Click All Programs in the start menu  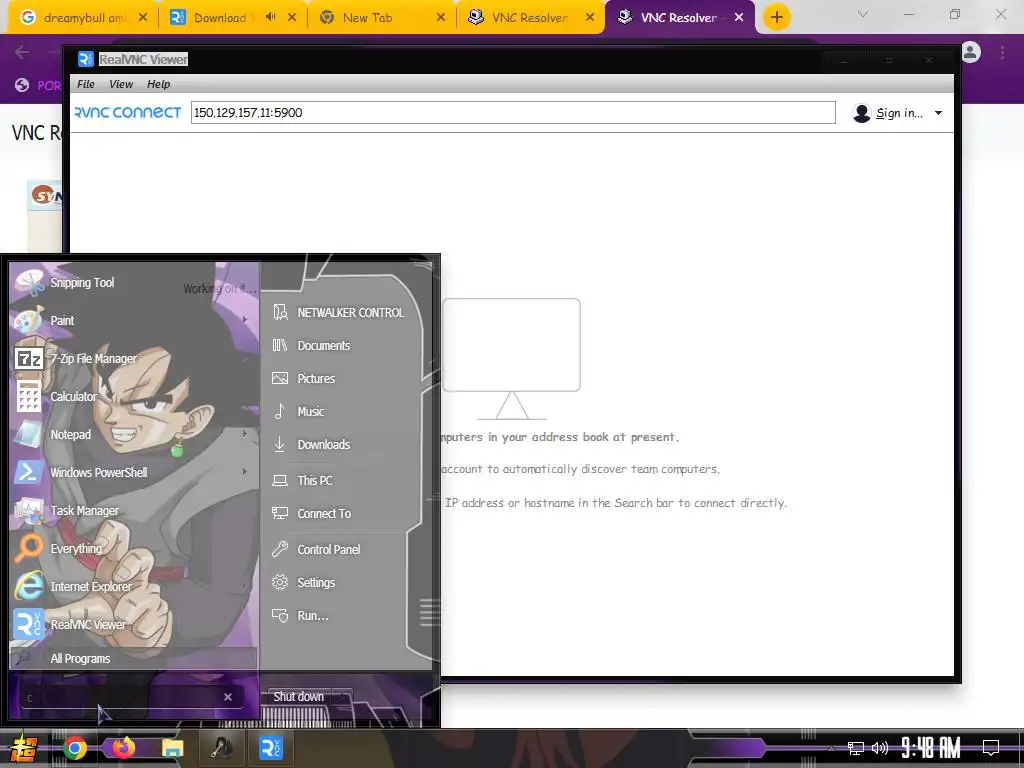click(80, 659)
